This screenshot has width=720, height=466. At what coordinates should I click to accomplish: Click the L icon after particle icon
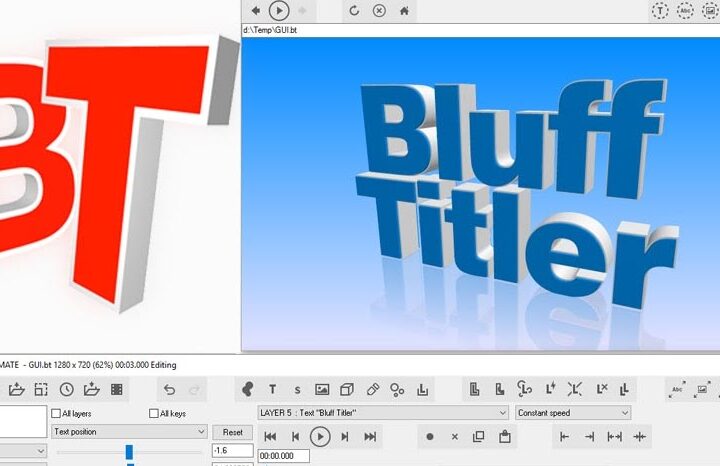tap(422, 390)
